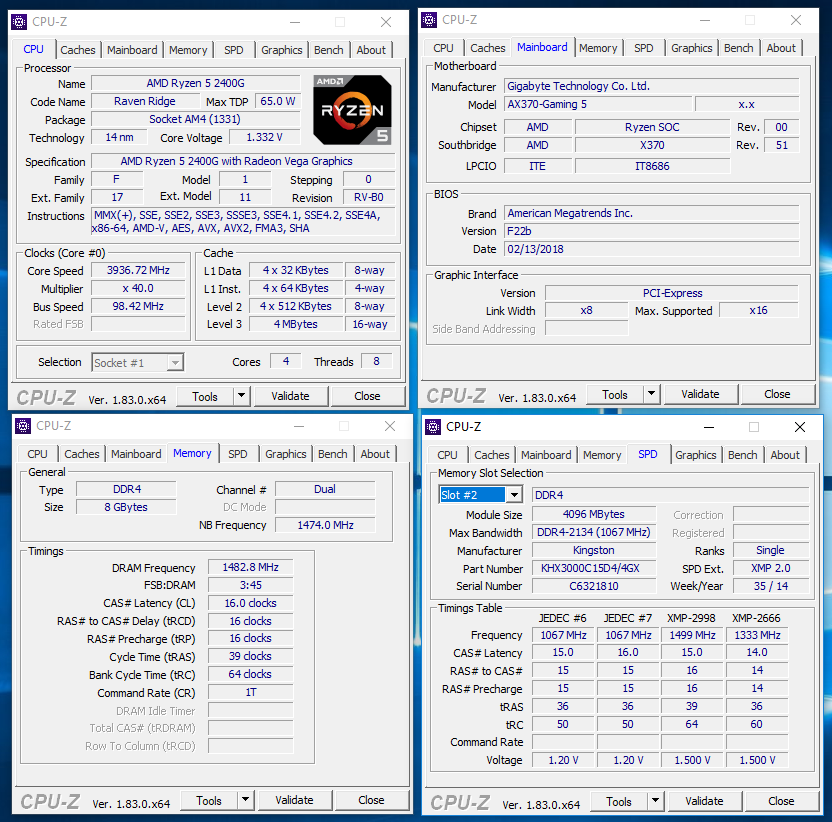Click CPU-Z app icon in CPU window title bar

point(19,22)
